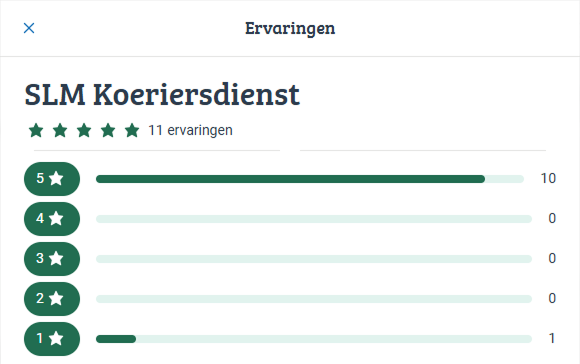The width and height of the screenshot is (580, 364).
Task: Click the 4-star empty progress bar
Action: (314, 219)
